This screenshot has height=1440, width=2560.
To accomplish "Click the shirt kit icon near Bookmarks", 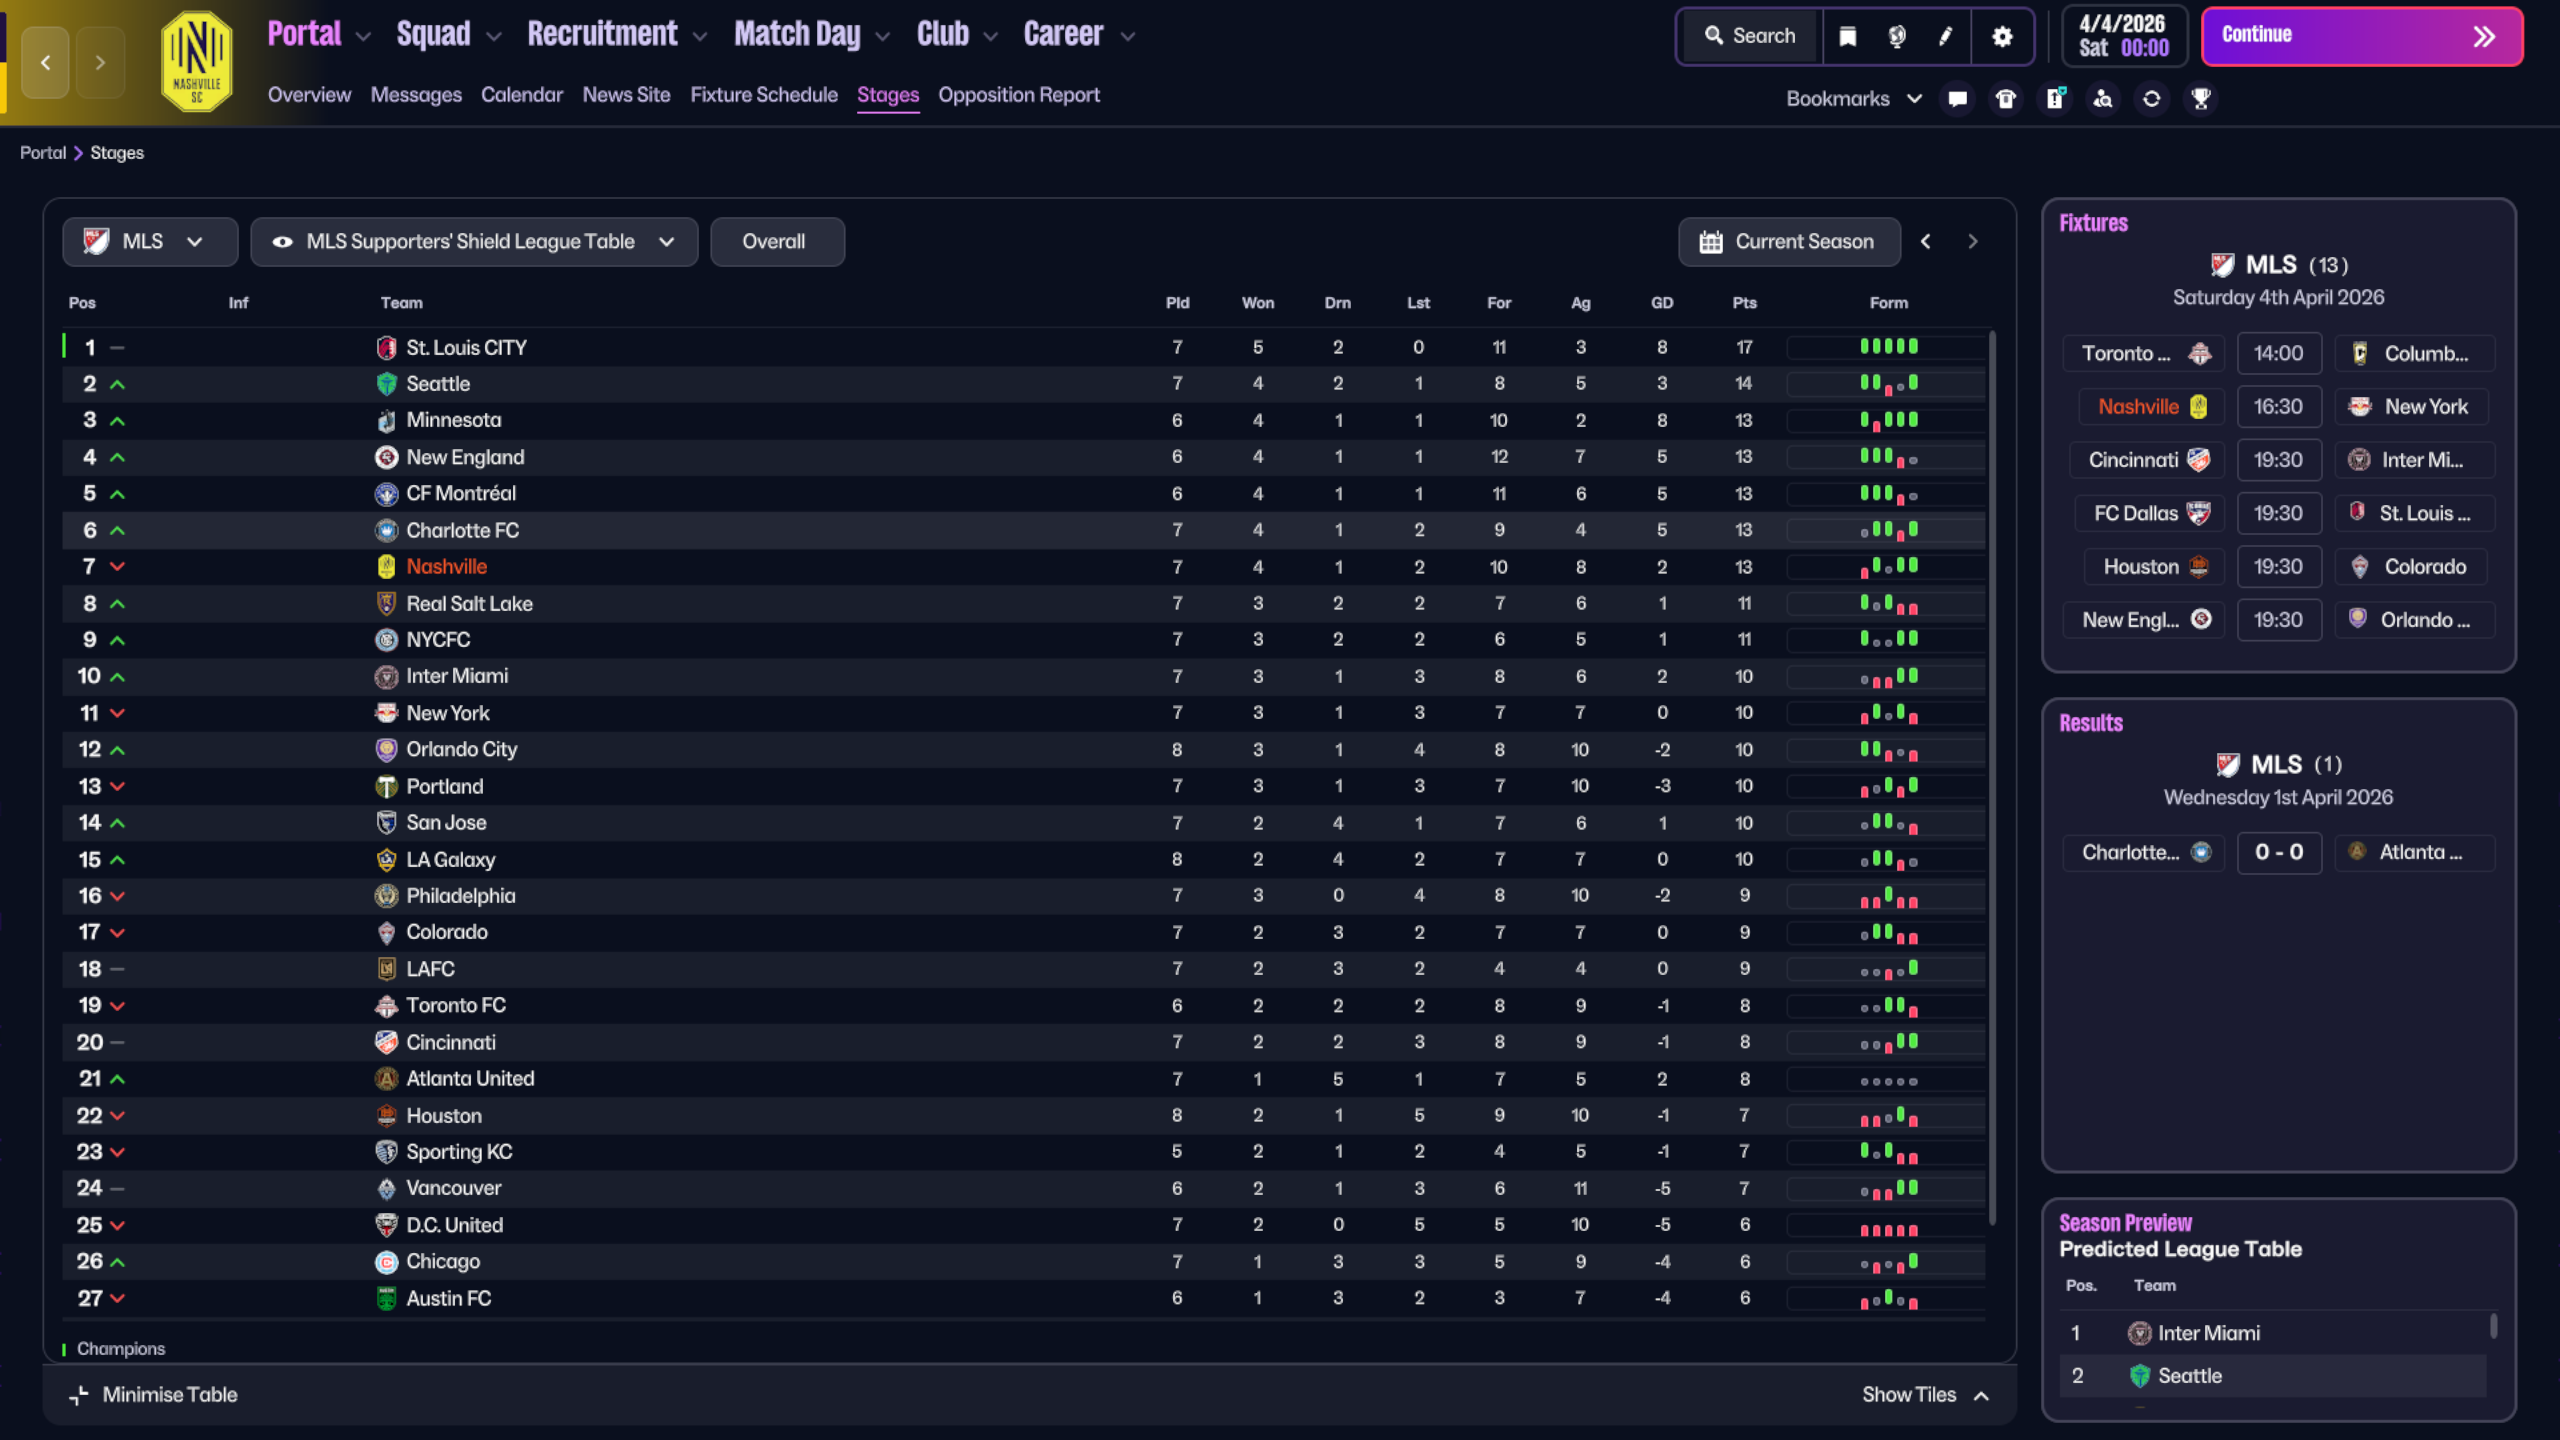I will [x=2005, y=98].
